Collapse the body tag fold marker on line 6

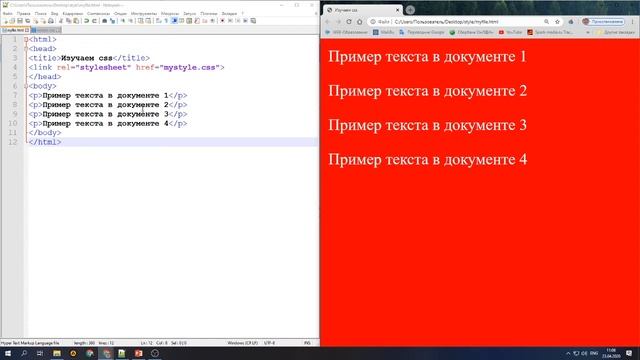pos(26,86)
